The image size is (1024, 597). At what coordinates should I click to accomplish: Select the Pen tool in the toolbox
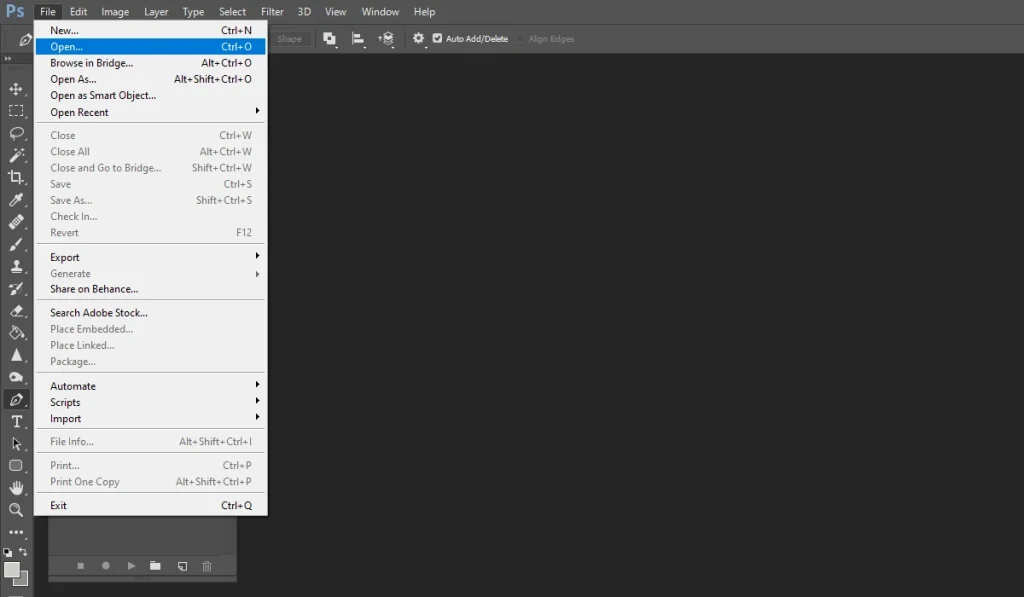point(16,400)
